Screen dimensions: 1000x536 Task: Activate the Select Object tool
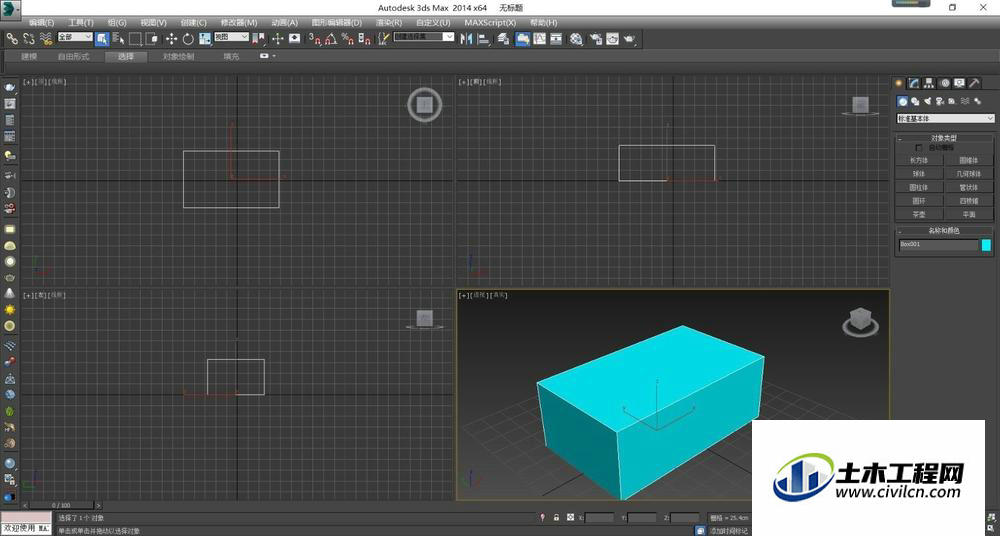pyautogui.click(x=102, y=39)
